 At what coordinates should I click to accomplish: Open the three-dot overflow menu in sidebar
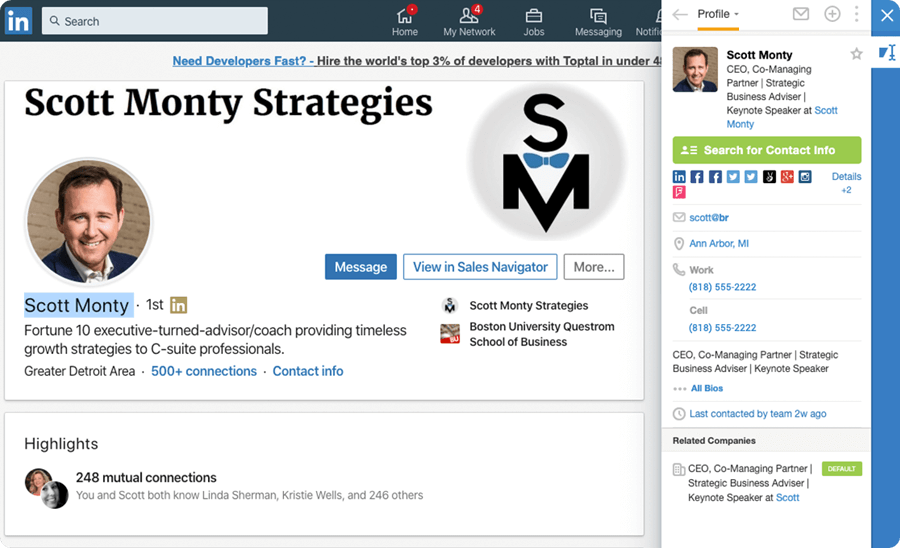[856, 14]
